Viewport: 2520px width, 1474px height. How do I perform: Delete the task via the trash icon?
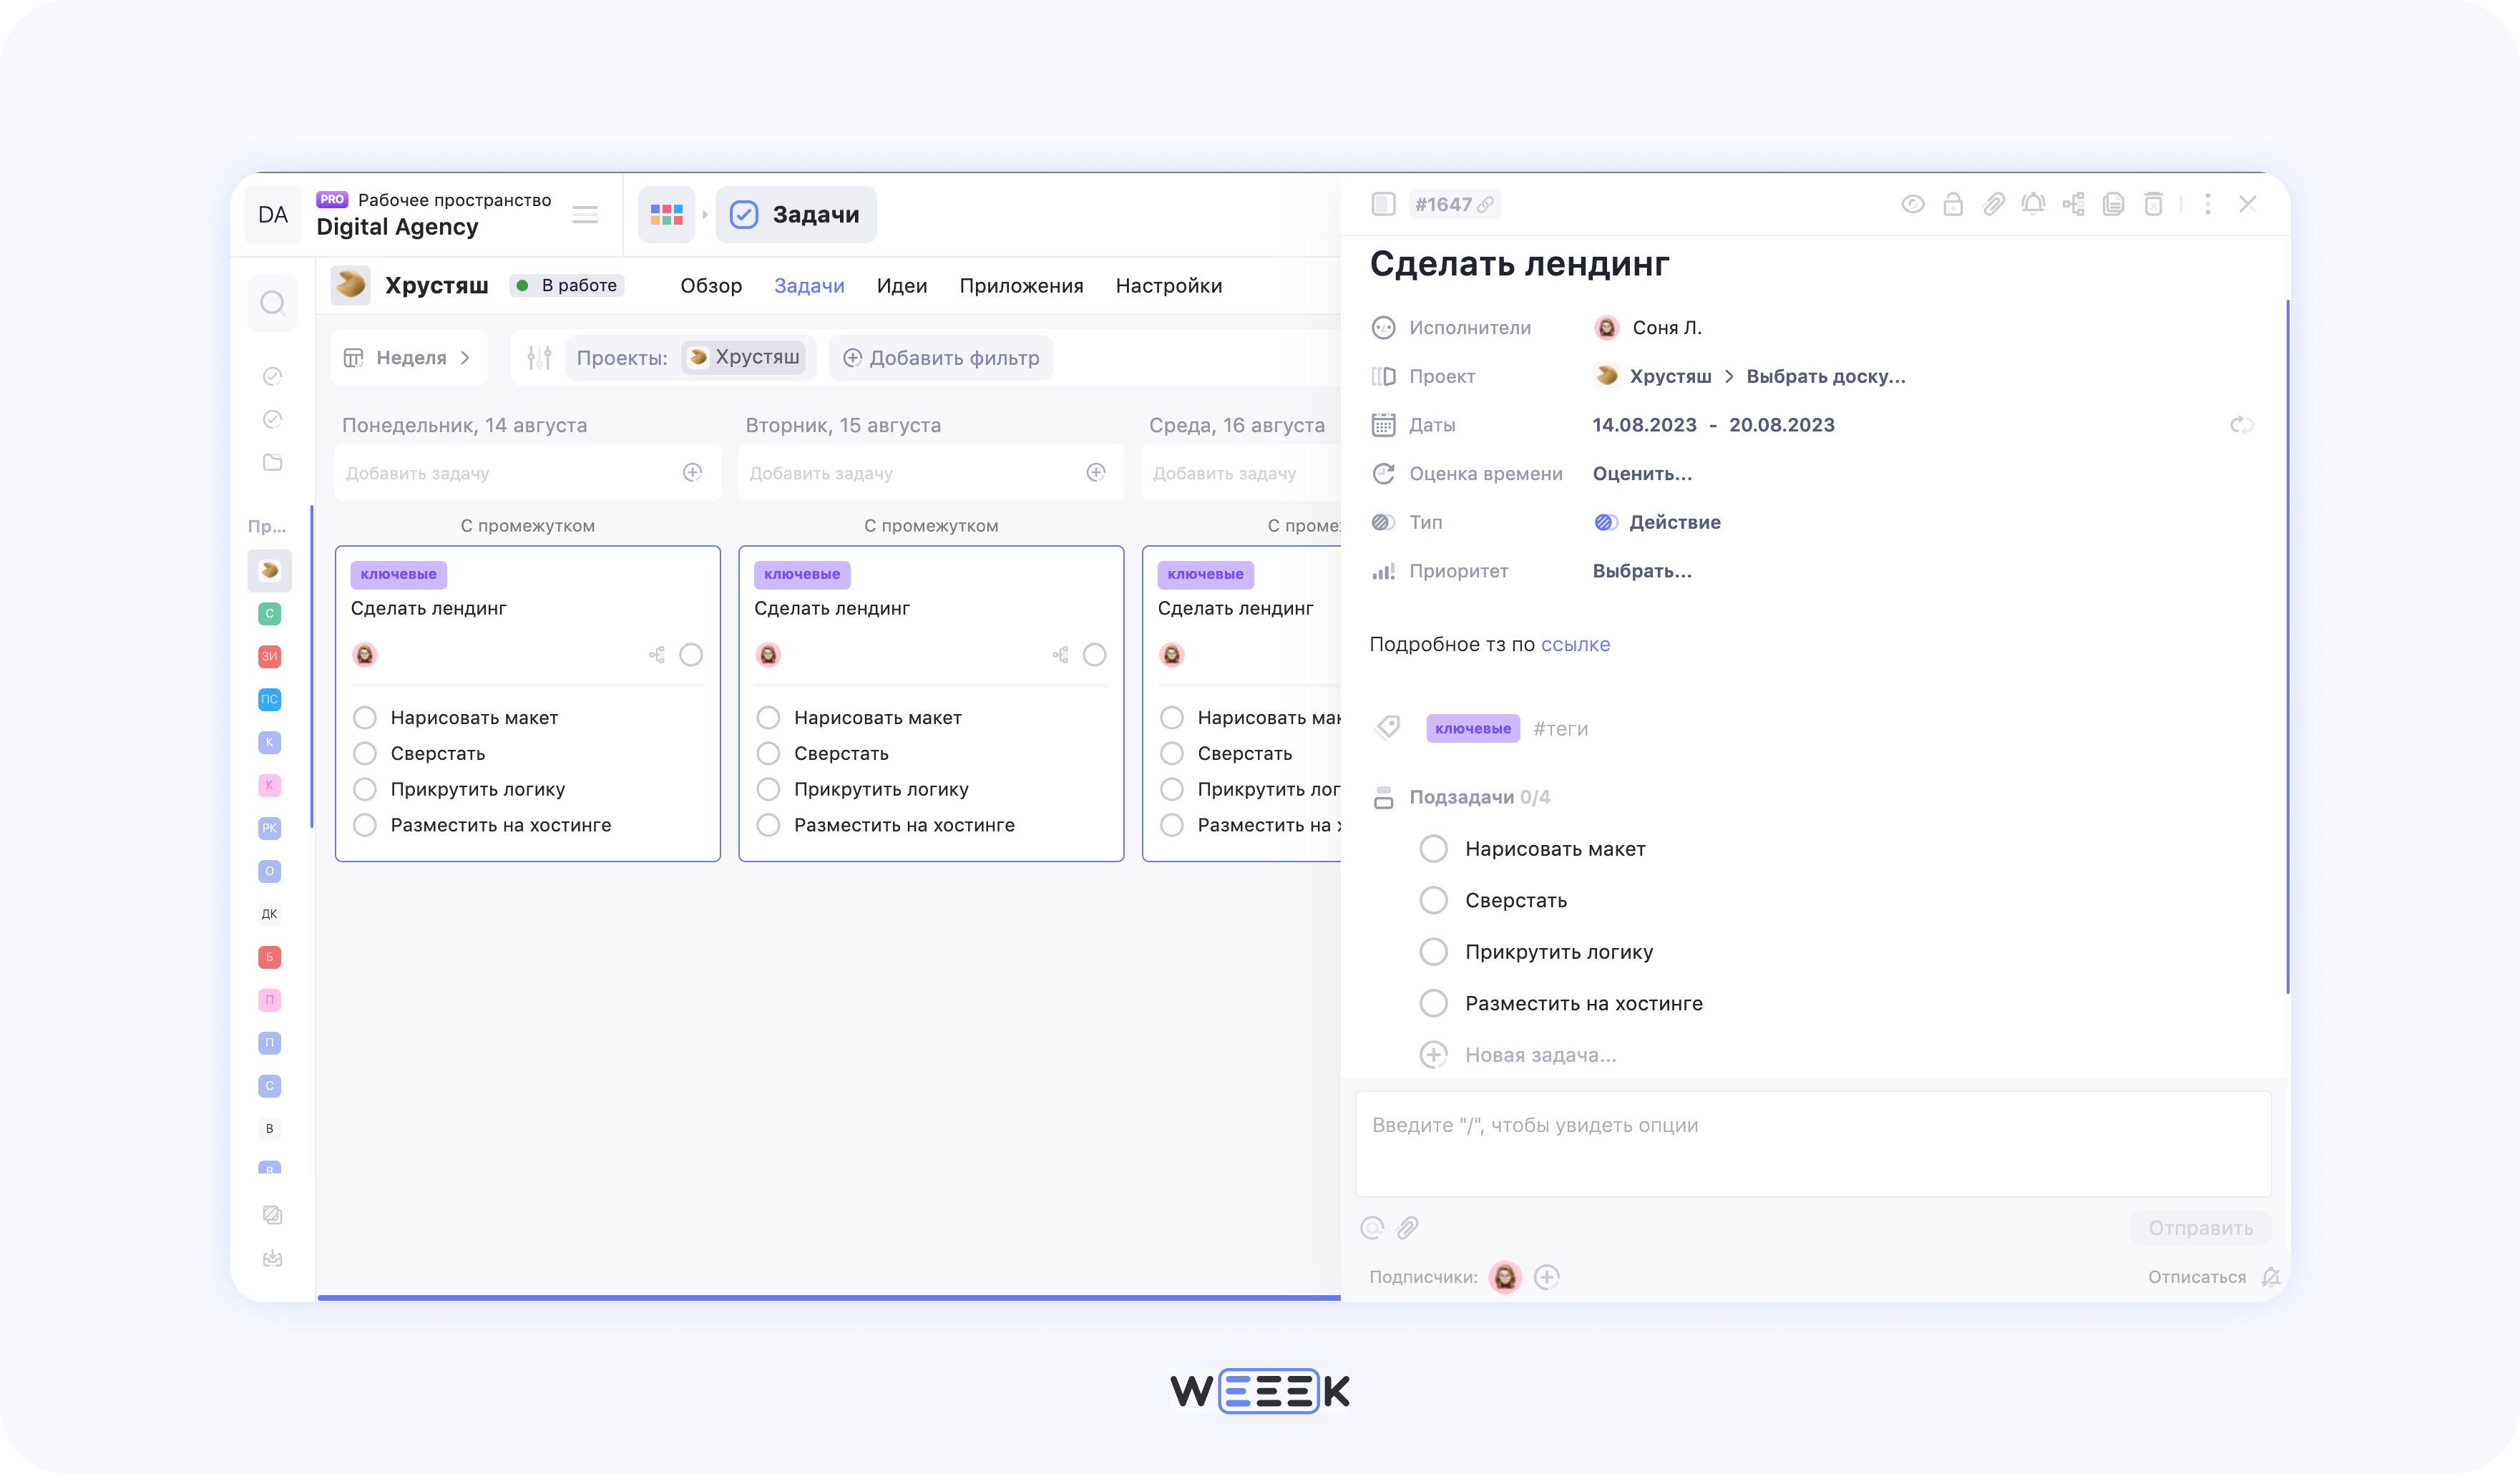(x=2153, y=204)
